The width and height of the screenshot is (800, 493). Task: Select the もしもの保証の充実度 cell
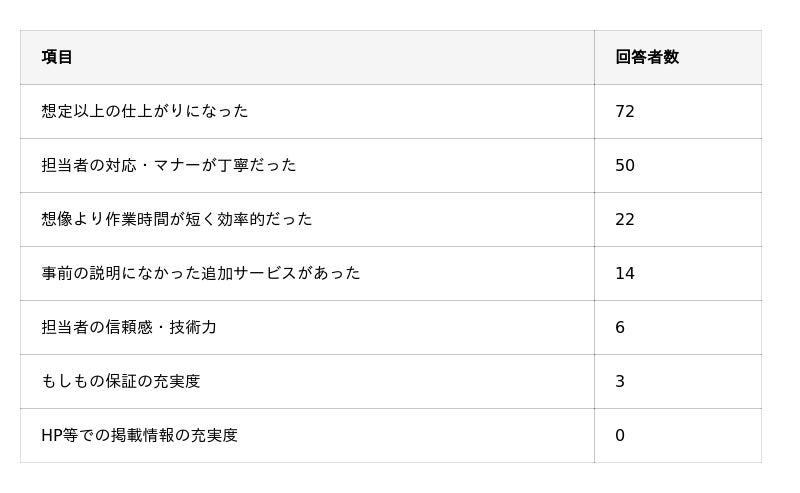click(121, 381)
